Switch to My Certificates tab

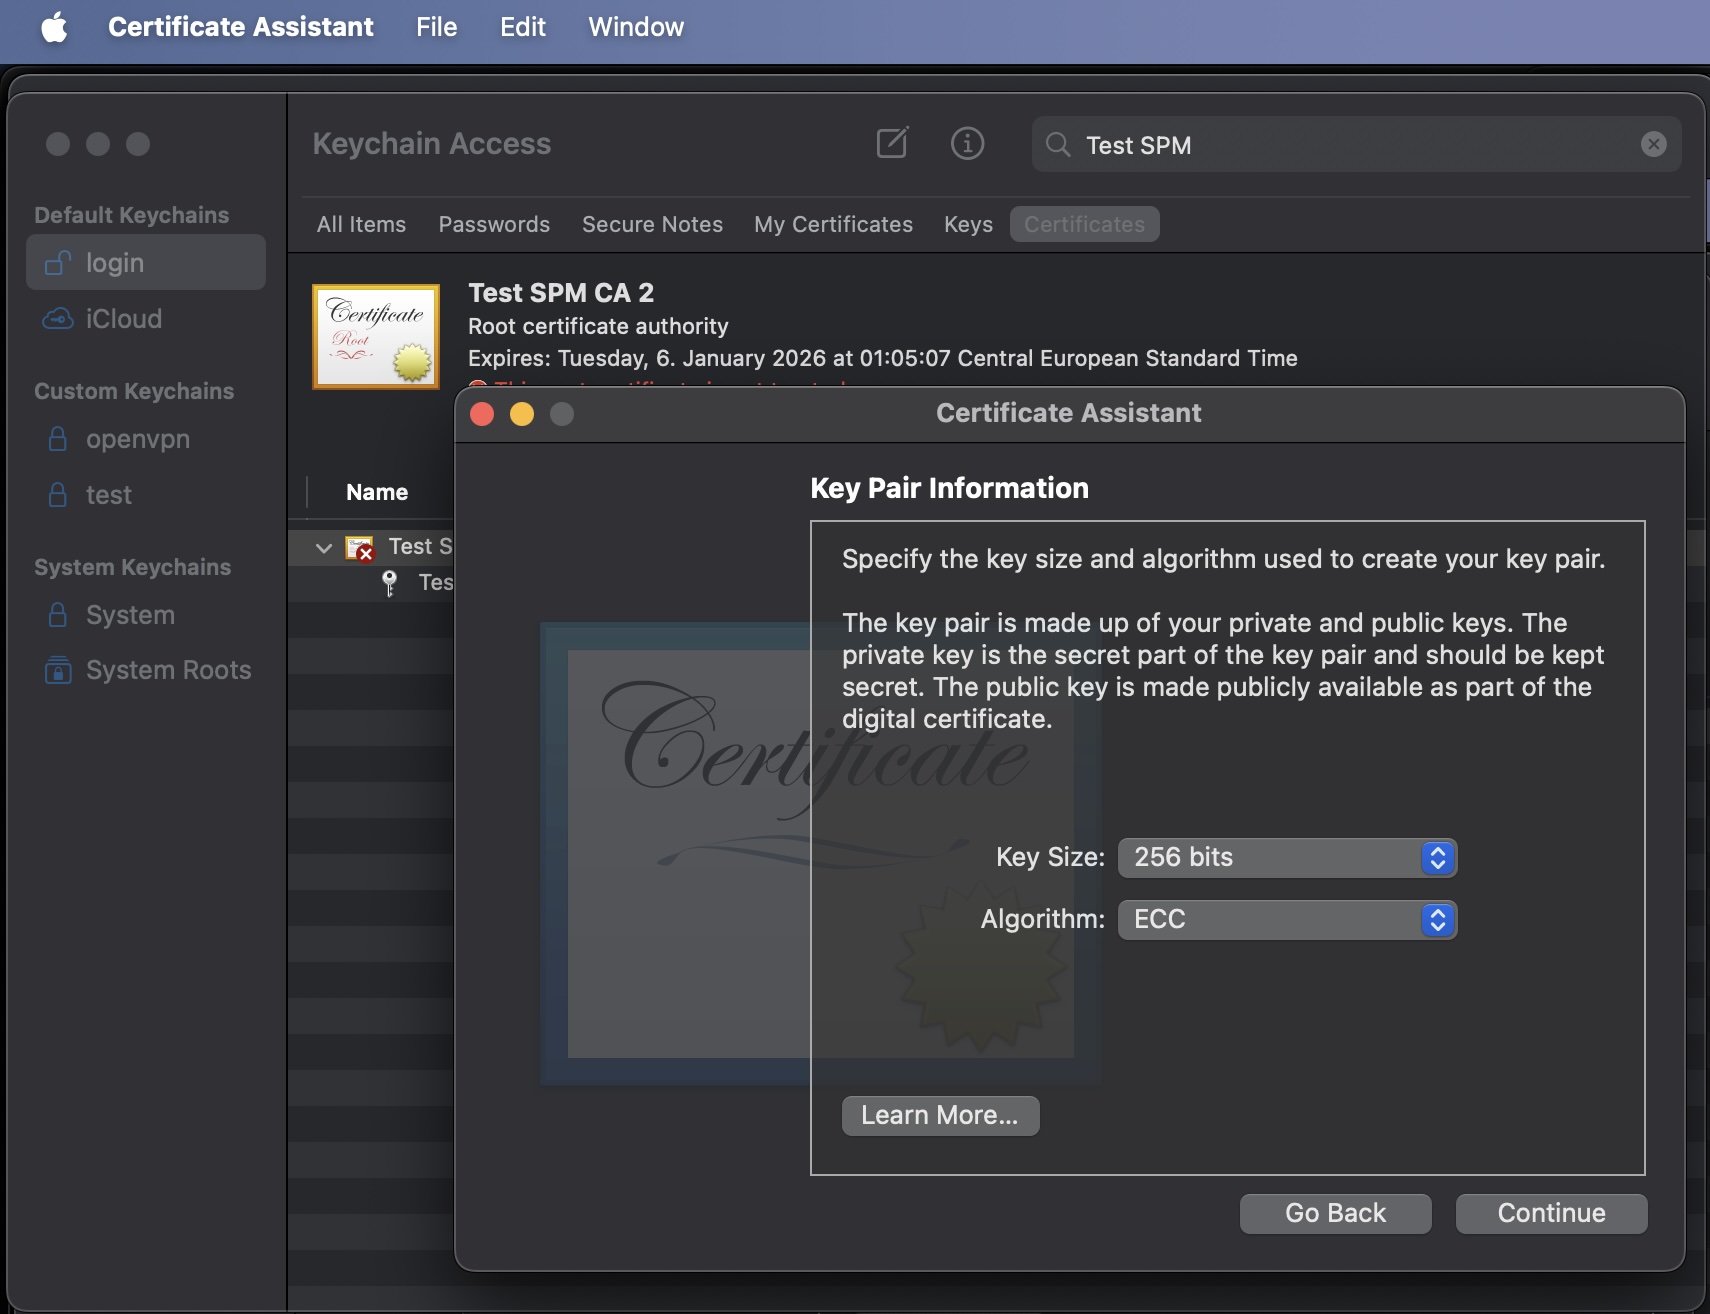pyautogui.click(x=833, y=224)
